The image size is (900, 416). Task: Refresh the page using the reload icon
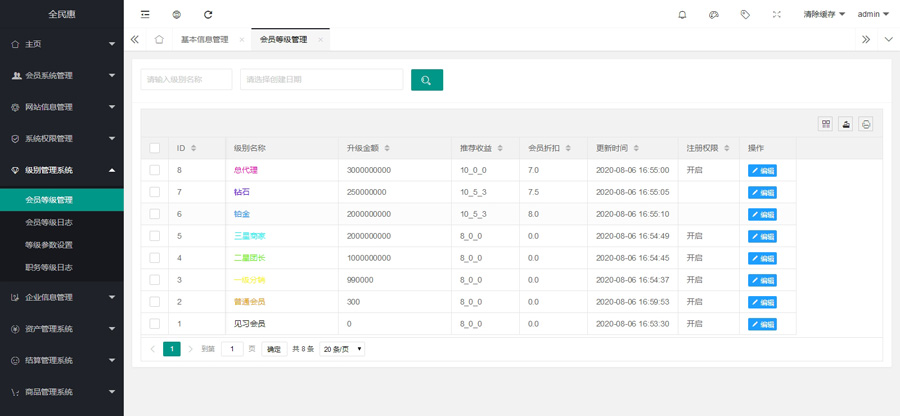pos(208,15)
